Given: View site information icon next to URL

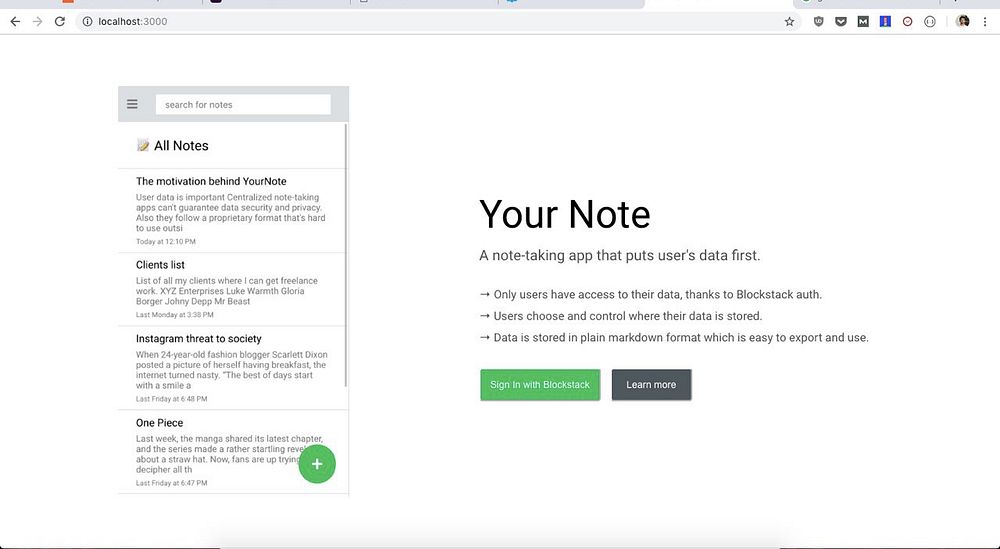Looking at the screenshot, I should pos(87,22).
